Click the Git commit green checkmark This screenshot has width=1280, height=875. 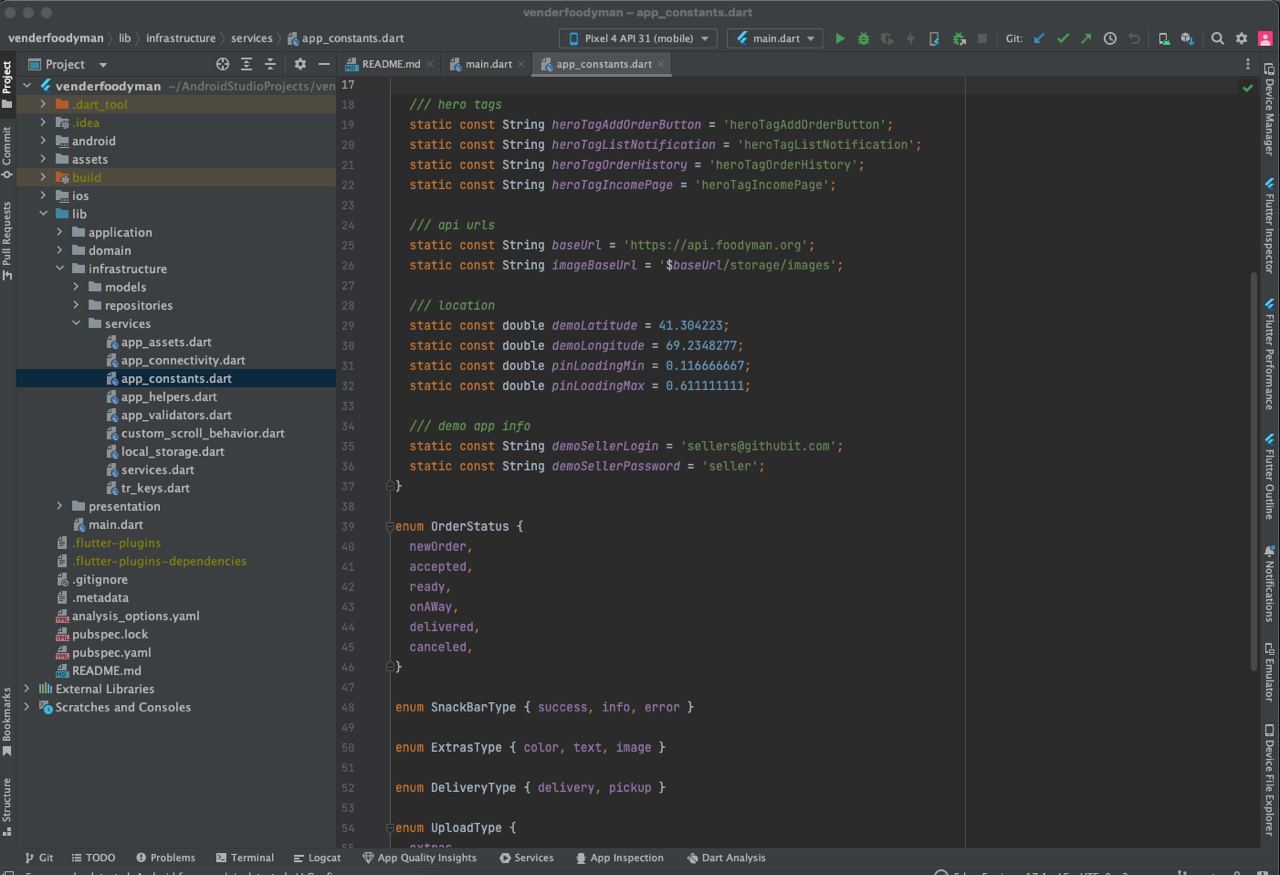coord(1063,38)
